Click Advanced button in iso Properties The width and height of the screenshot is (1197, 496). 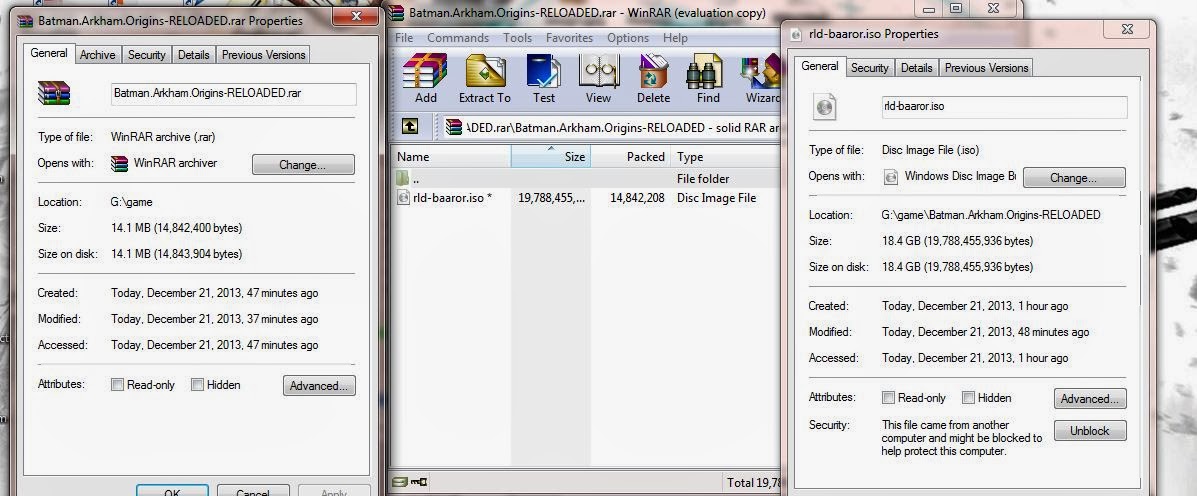pos(1090,398)
